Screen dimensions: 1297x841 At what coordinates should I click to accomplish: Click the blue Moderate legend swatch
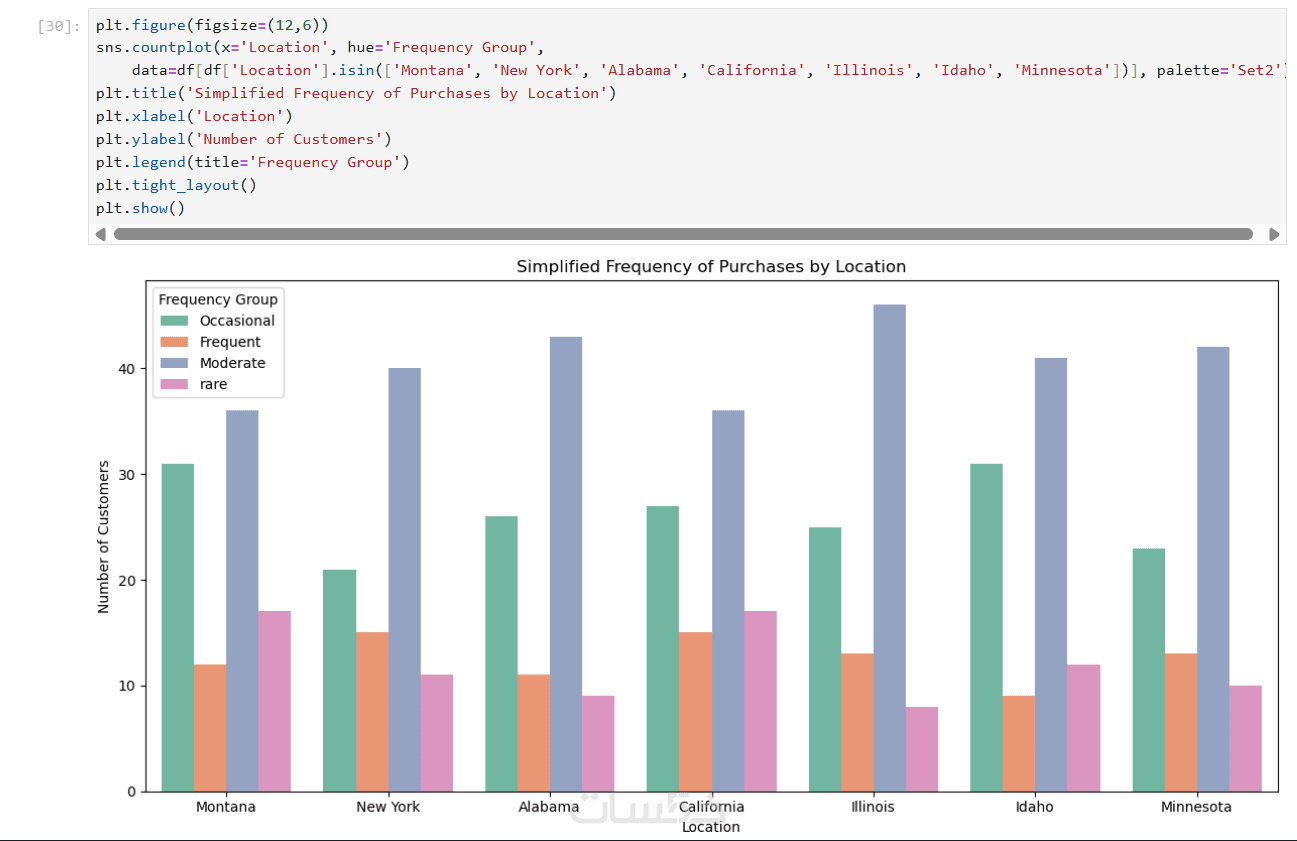click(x=175, y=363)
